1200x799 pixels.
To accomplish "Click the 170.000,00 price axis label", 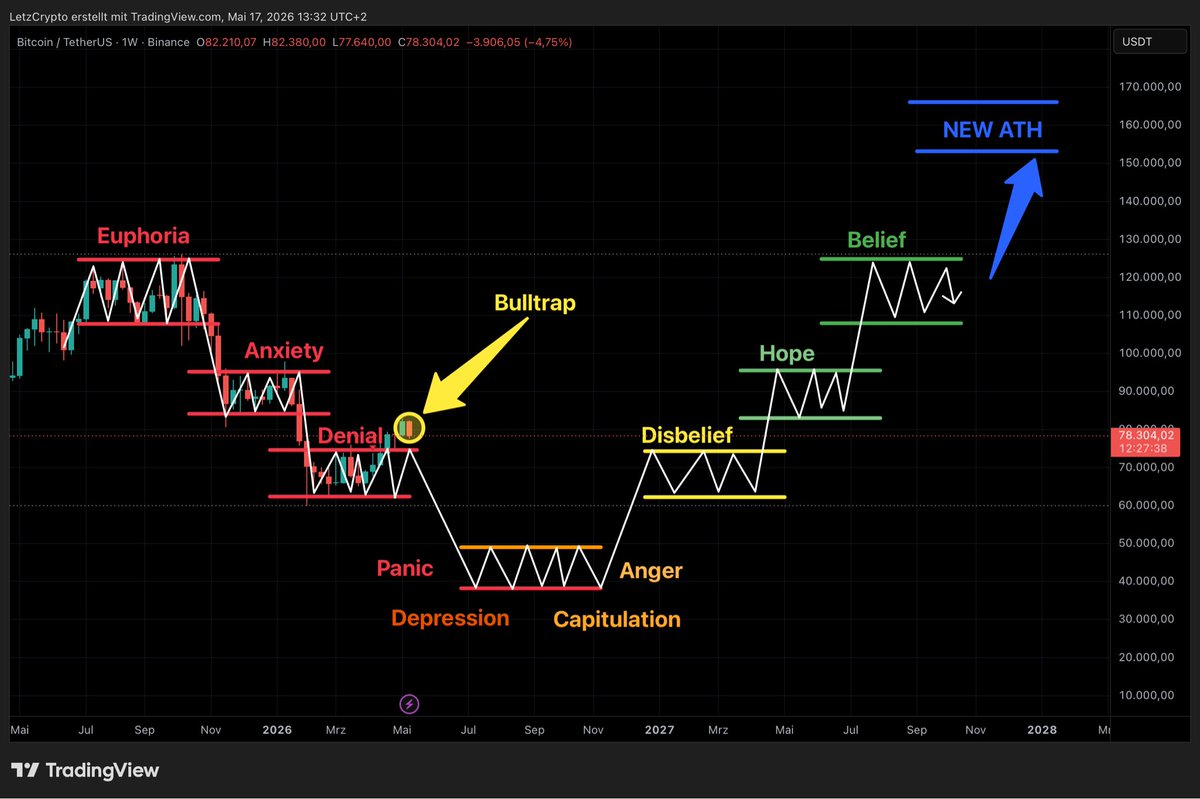I will pos(1151,87).
